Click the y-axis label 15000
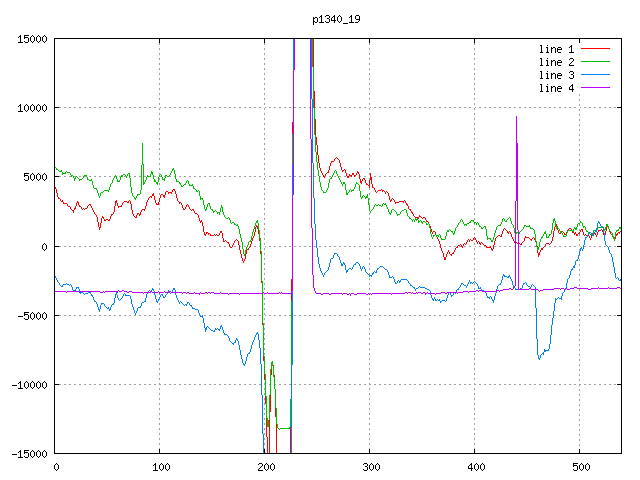 point(32,39)
